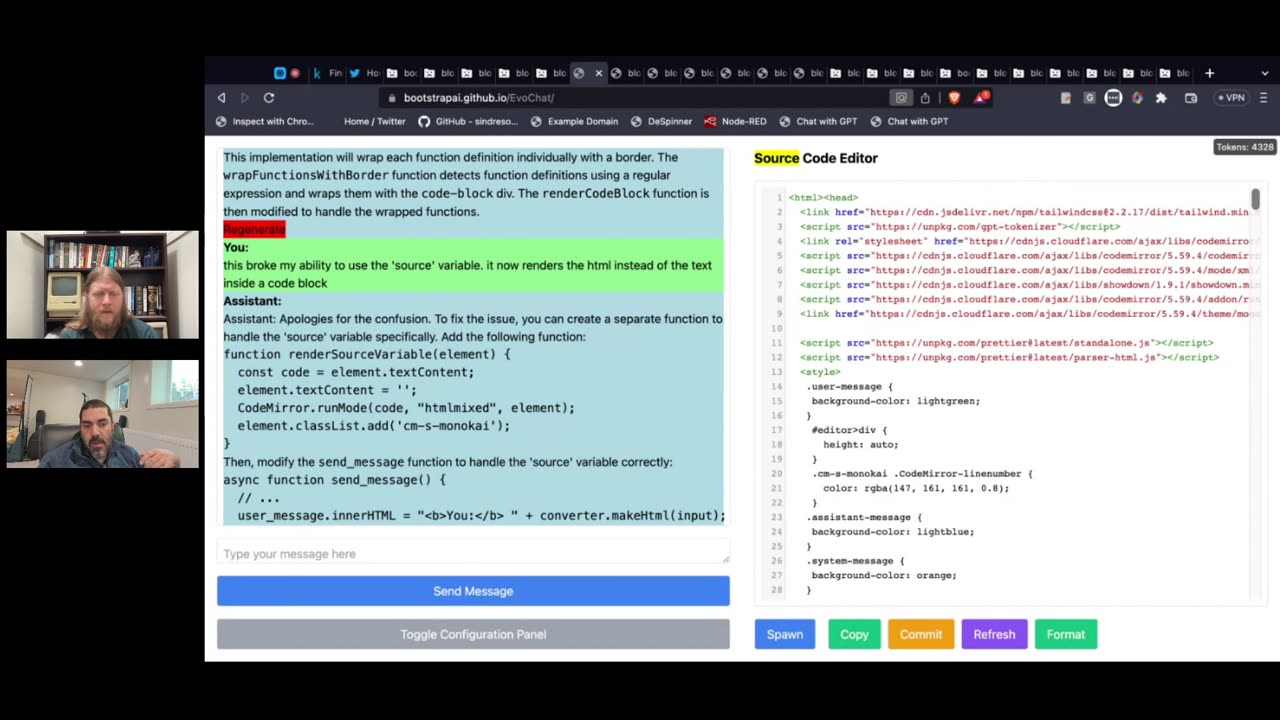Click the '.user-message {' line in editor
This screenshot has height=720, width=1280.
(x=849, y=386)
